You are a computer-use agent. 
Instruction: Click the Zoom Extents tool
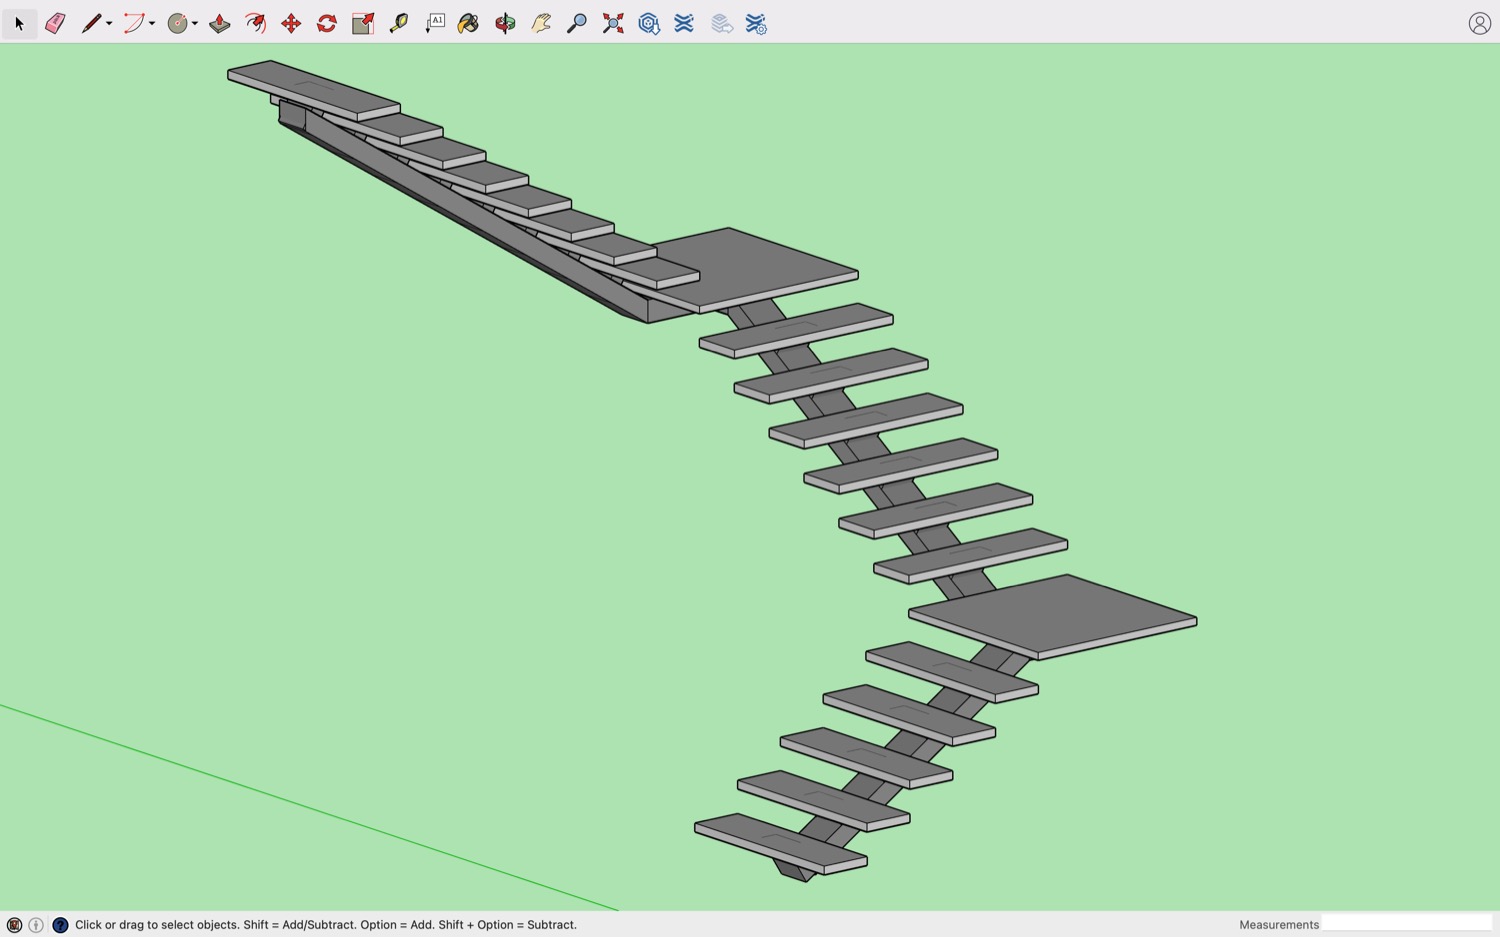click(613, 23)
